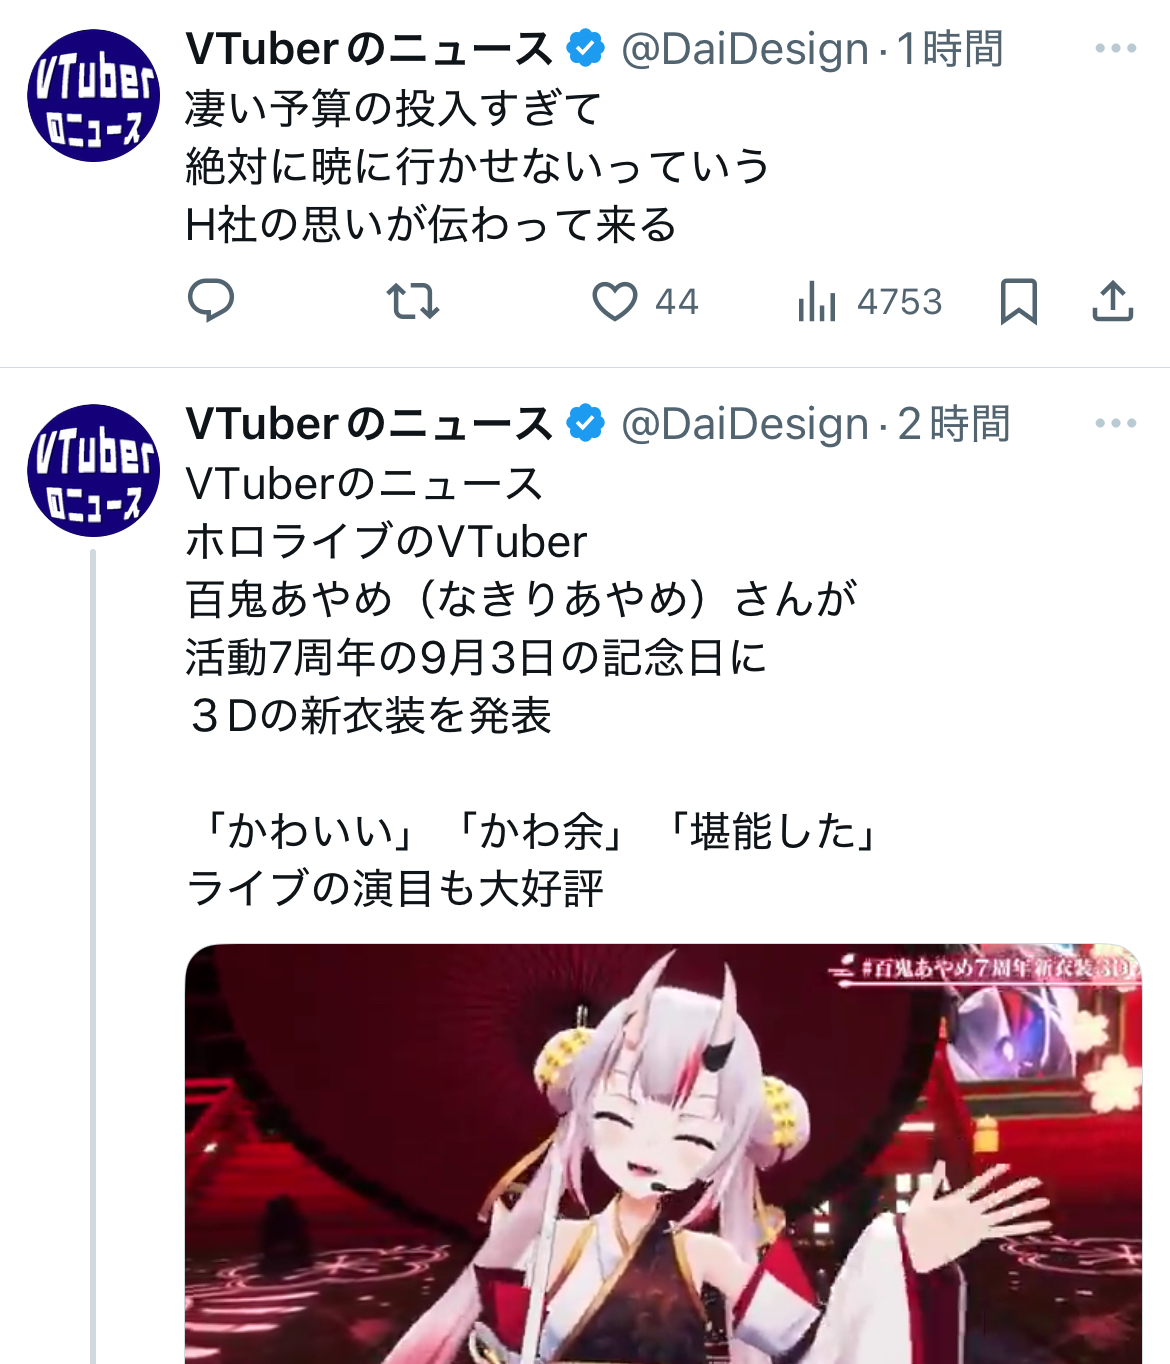Open first tweet text about H社
This screenshot has width=1170, height=1364.
478,167
